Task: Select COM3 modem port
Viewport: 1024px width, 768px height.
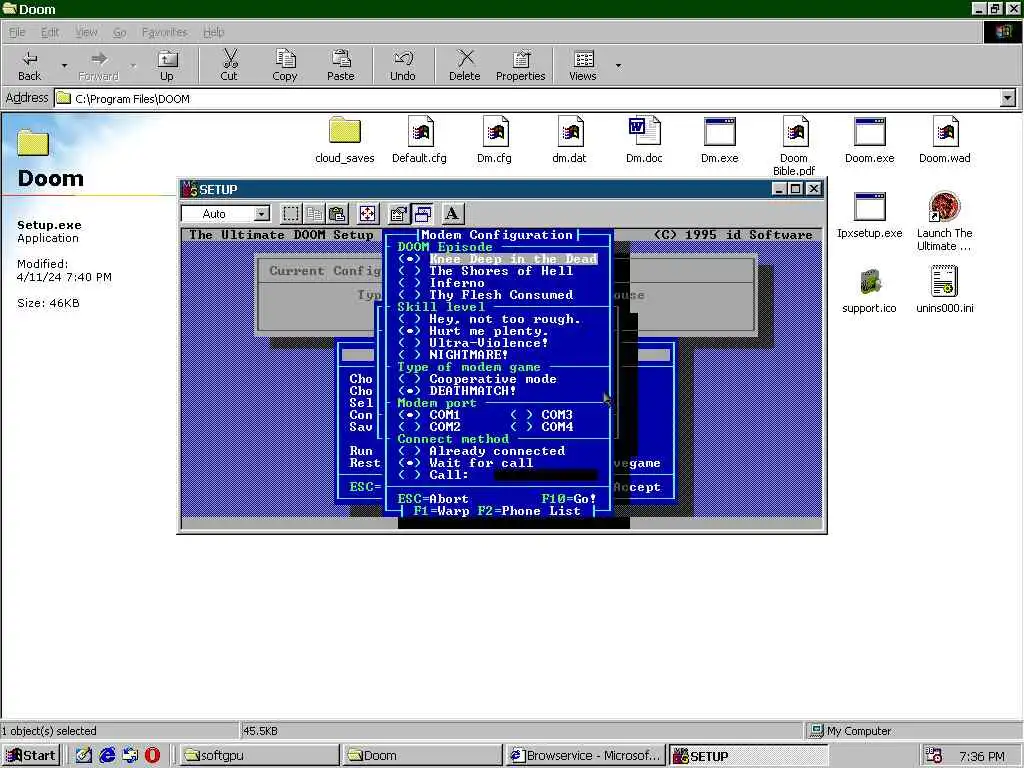Action: click(541, 415)
